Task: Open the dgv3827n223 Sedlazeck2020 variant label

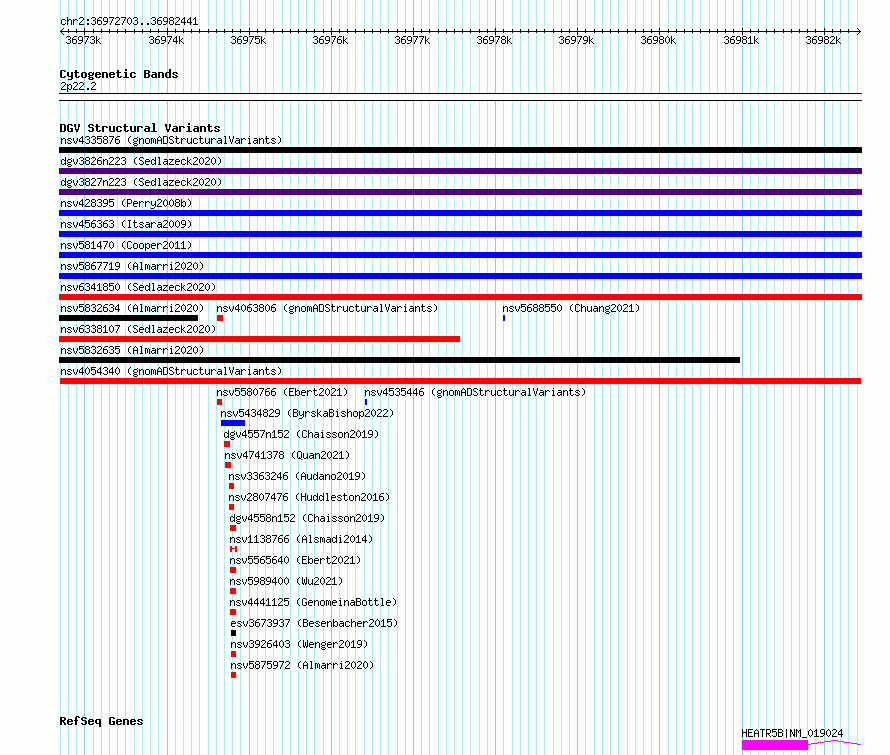Action: point(141,182)
